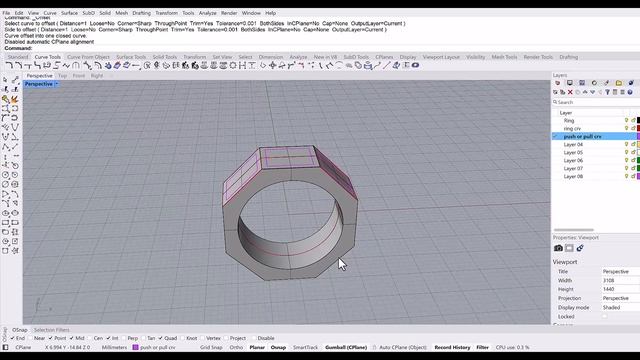Click the Layers panel horizontal scrollbar
Image resolution: width=640 pixels, height=360 pixels.
coord(573,230)
